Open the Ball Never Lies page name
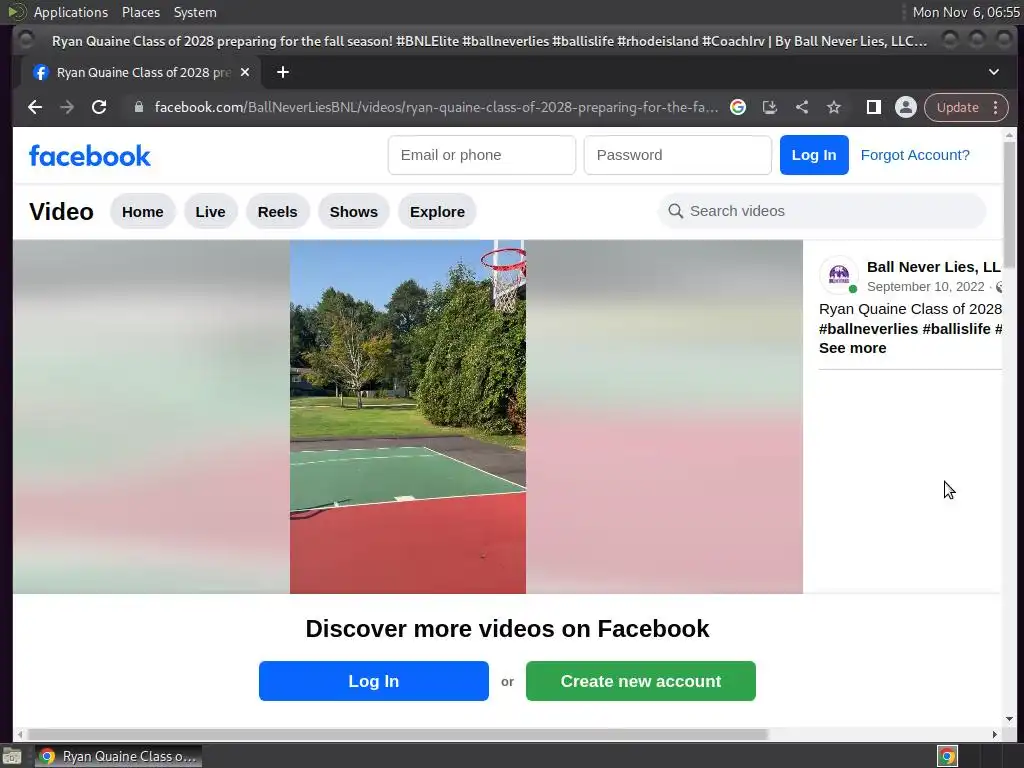This screenshot has width=1024, height=768. tap(933, 266)
